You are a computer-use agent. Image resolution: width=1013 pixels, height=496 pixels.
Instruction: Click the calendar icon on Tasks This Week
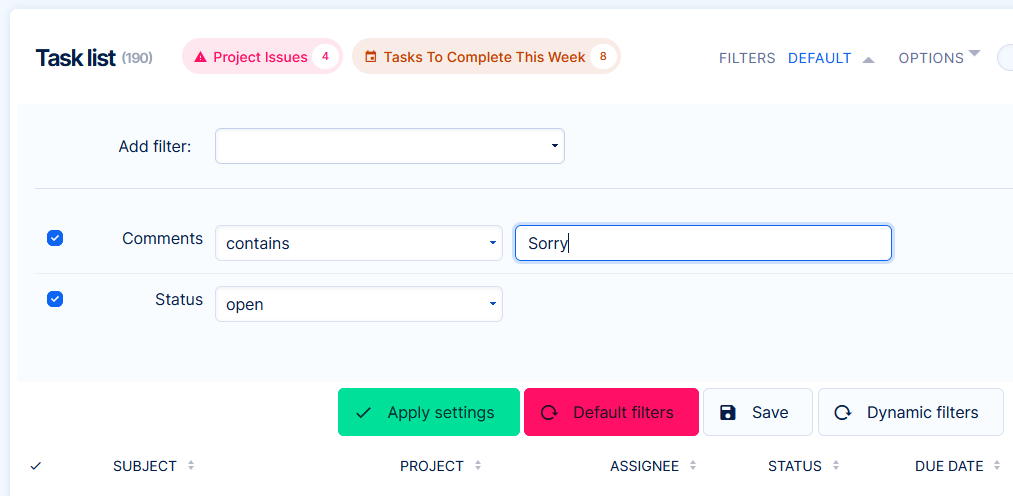tap(370, 57)
